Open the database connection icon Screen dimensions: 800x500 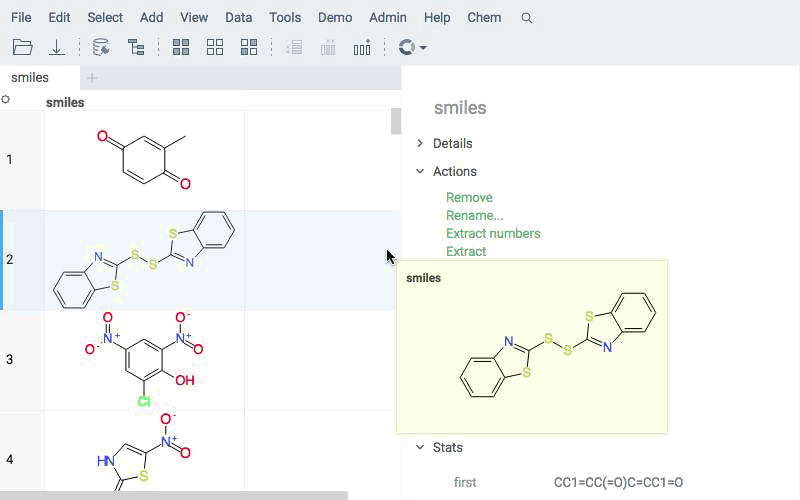point(100,47)
